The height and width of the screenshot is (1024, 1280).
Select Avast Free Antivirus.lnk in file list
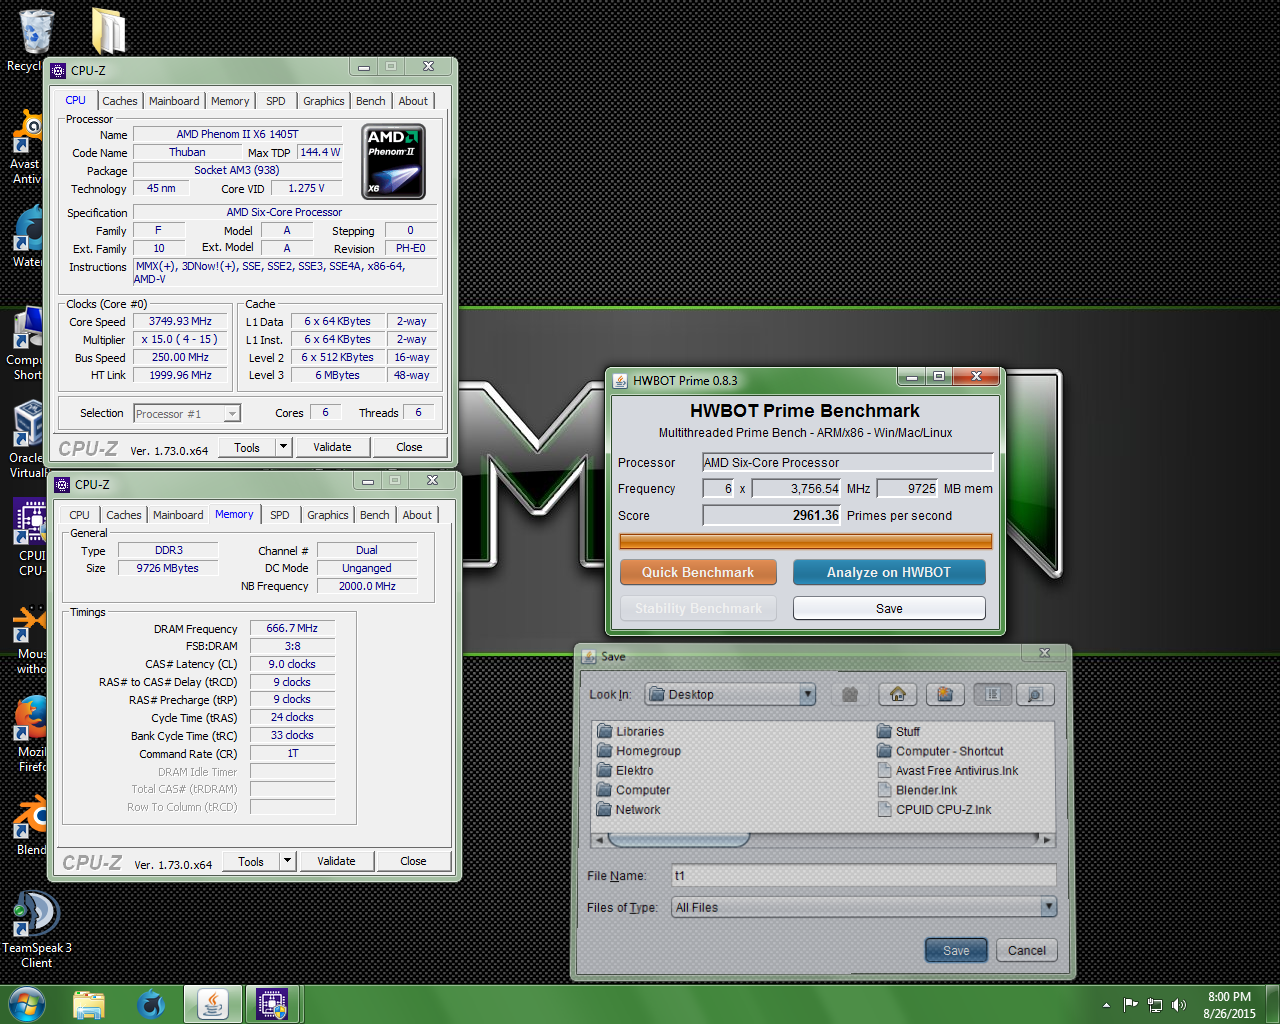coord(948,770)
